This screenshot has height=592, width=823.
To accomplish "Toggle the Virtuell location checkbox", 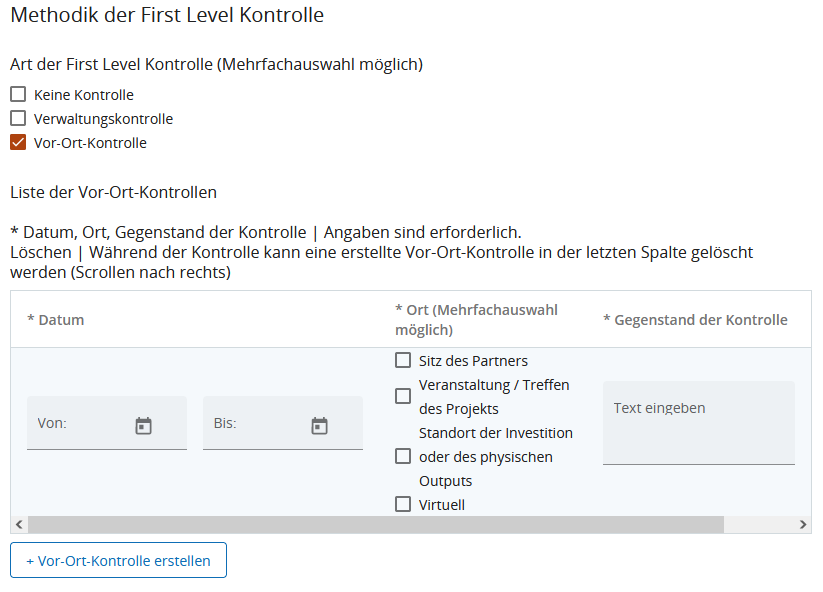I will click(403, 505).
